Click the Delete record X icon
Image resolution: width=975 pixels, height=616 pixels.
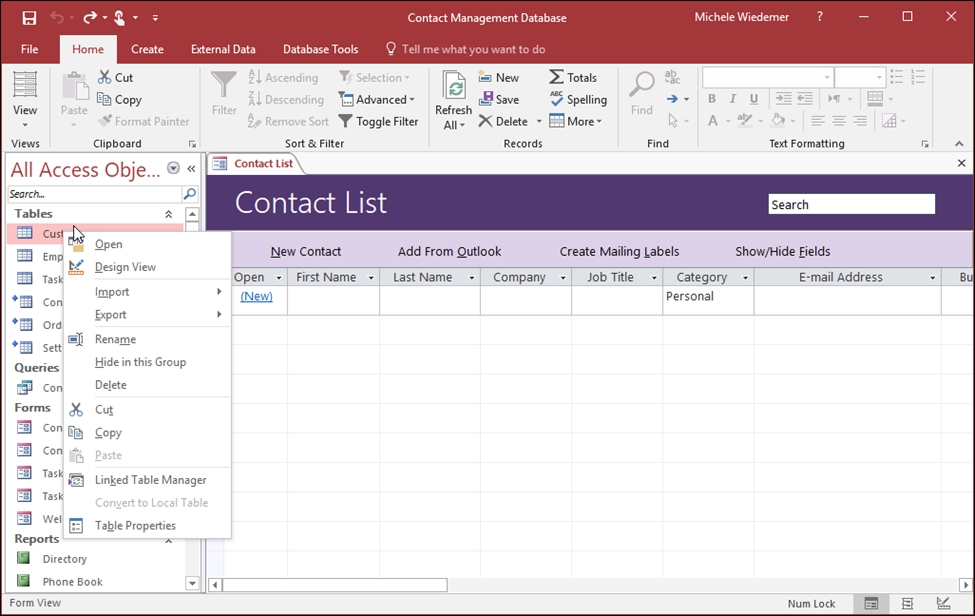485,121
